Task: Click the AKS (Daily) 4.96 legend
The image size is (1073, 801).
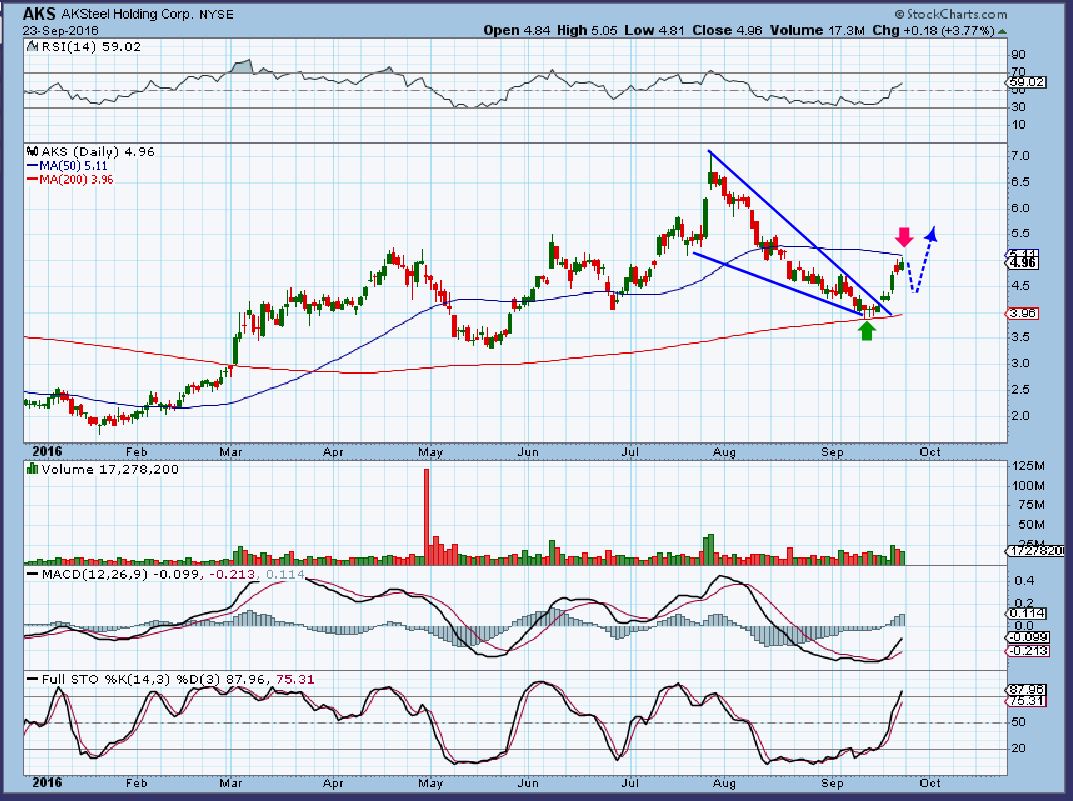Action: pos(98,152)
